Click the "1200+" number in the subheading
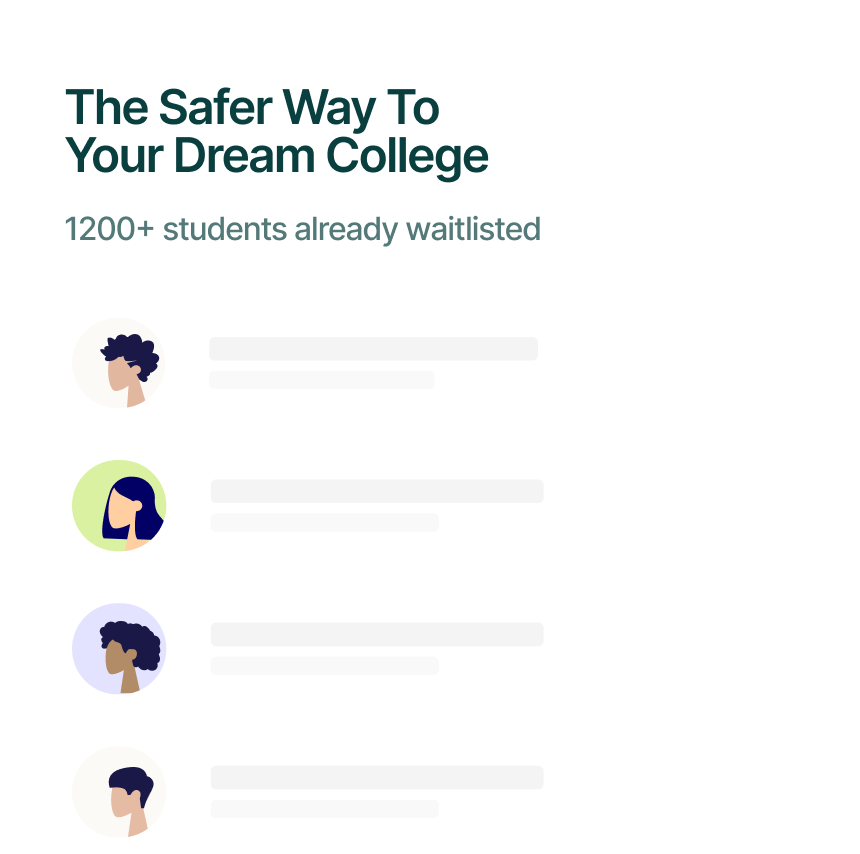860x854 pixels. (109, 229)
